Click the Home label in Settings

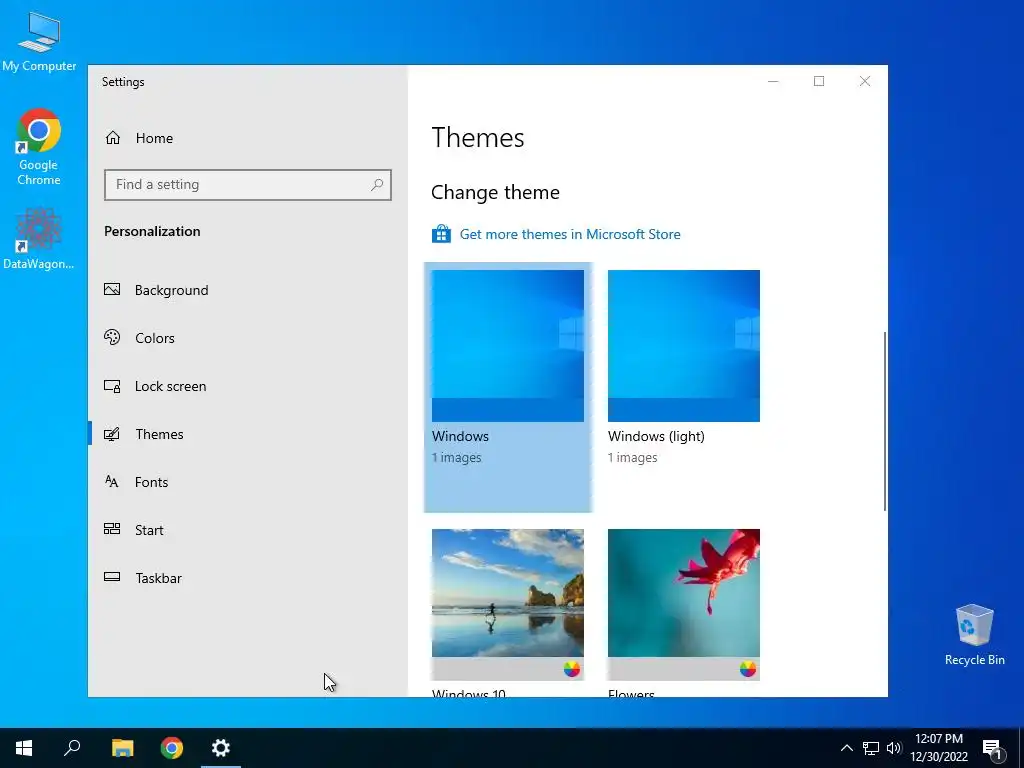click(x=154, y=138)
